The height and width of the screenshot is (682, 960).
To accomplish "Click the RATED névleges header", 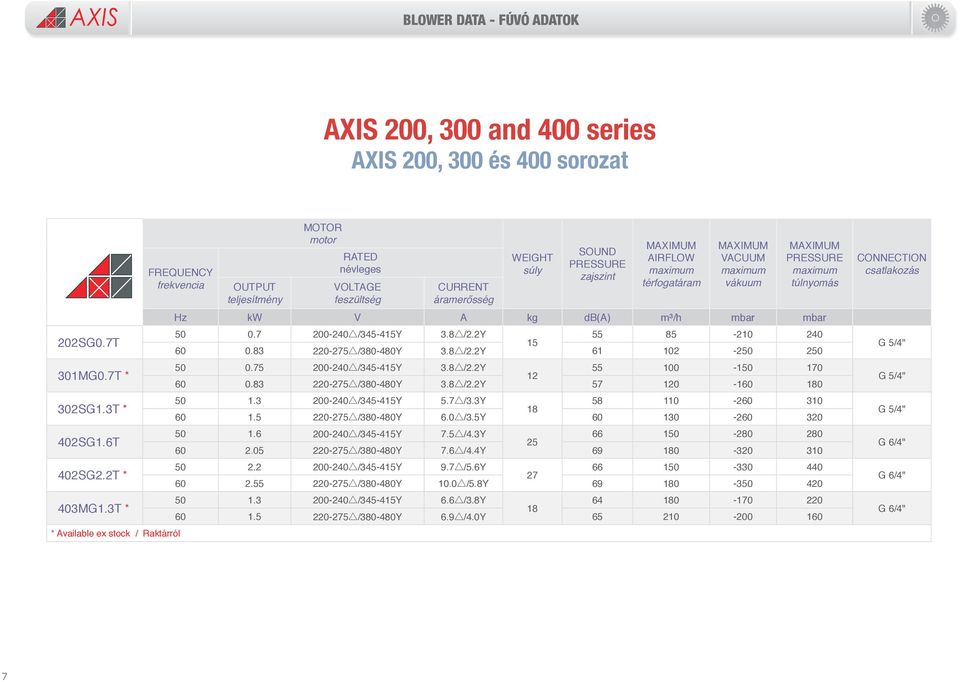I will coord(360,263).
